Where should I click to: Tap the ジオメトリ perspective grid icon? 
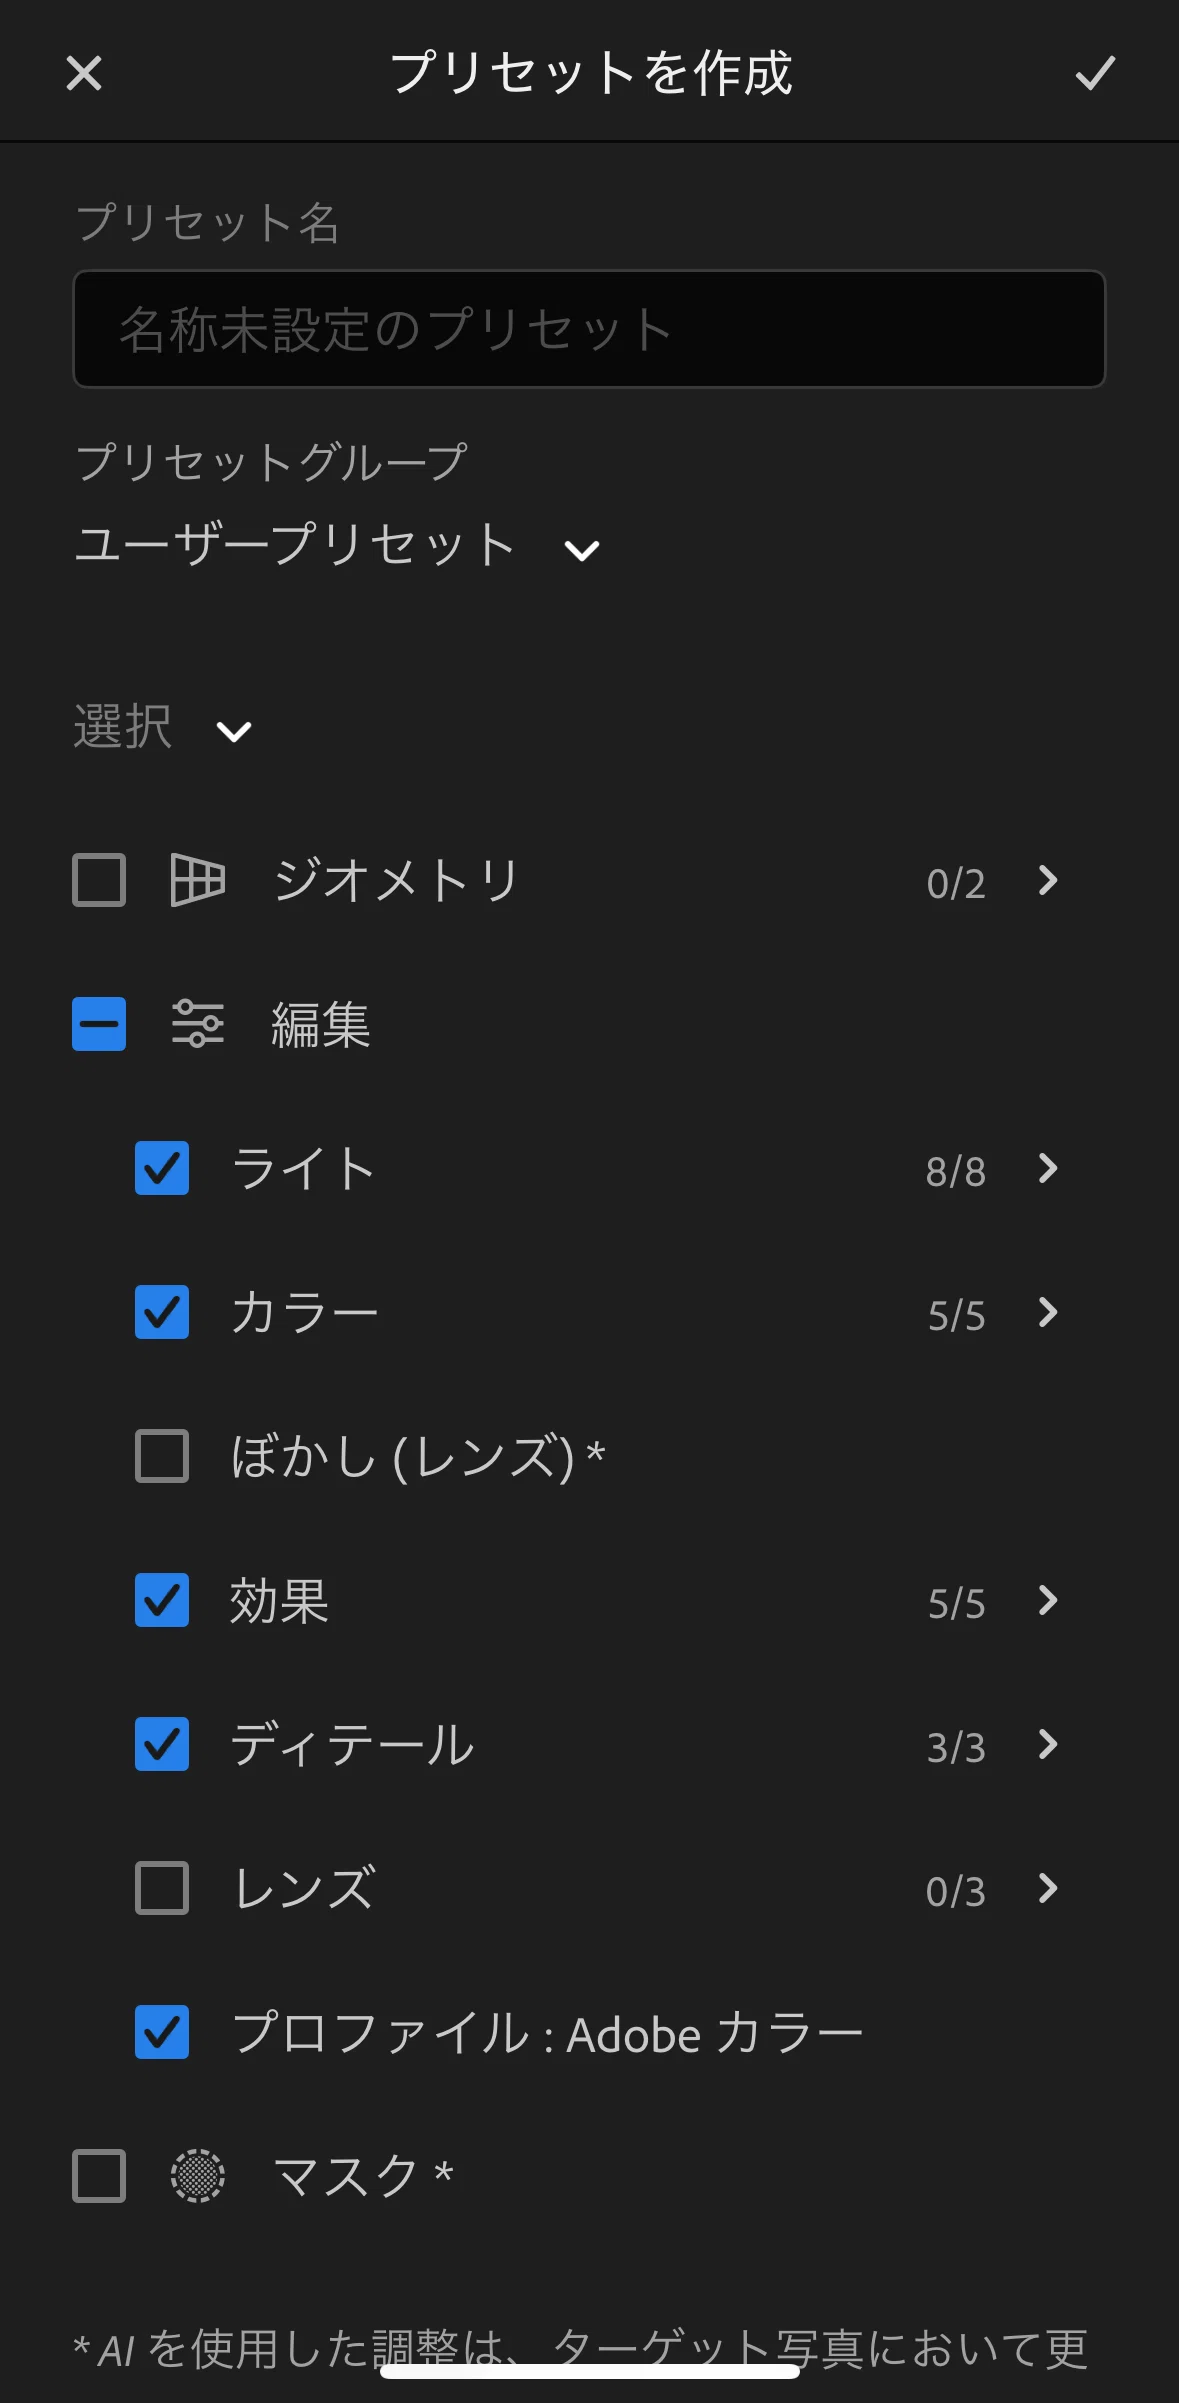[197, 880]
